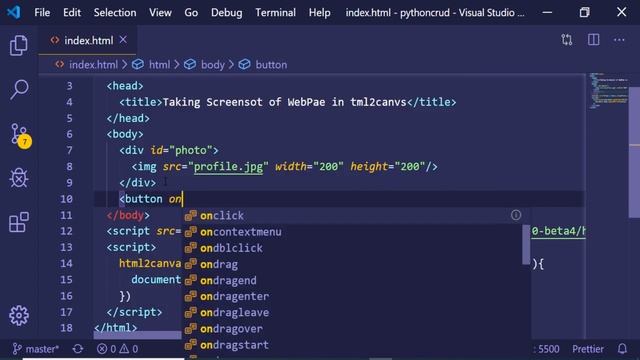The height and width of the screenshot is (360, 640).
Task: Click the <body> opening tag
Action: (x=125, y=134)
